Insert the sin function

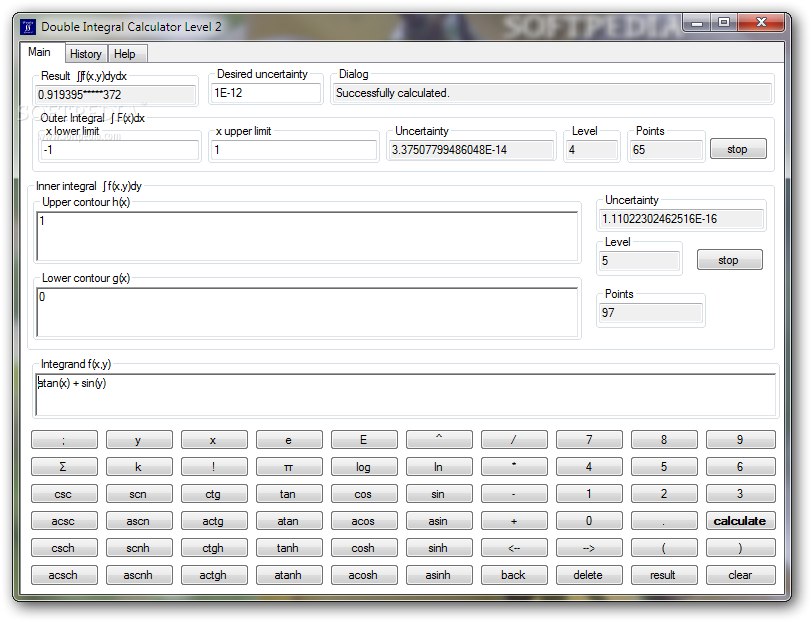click(x=439, y=494)
